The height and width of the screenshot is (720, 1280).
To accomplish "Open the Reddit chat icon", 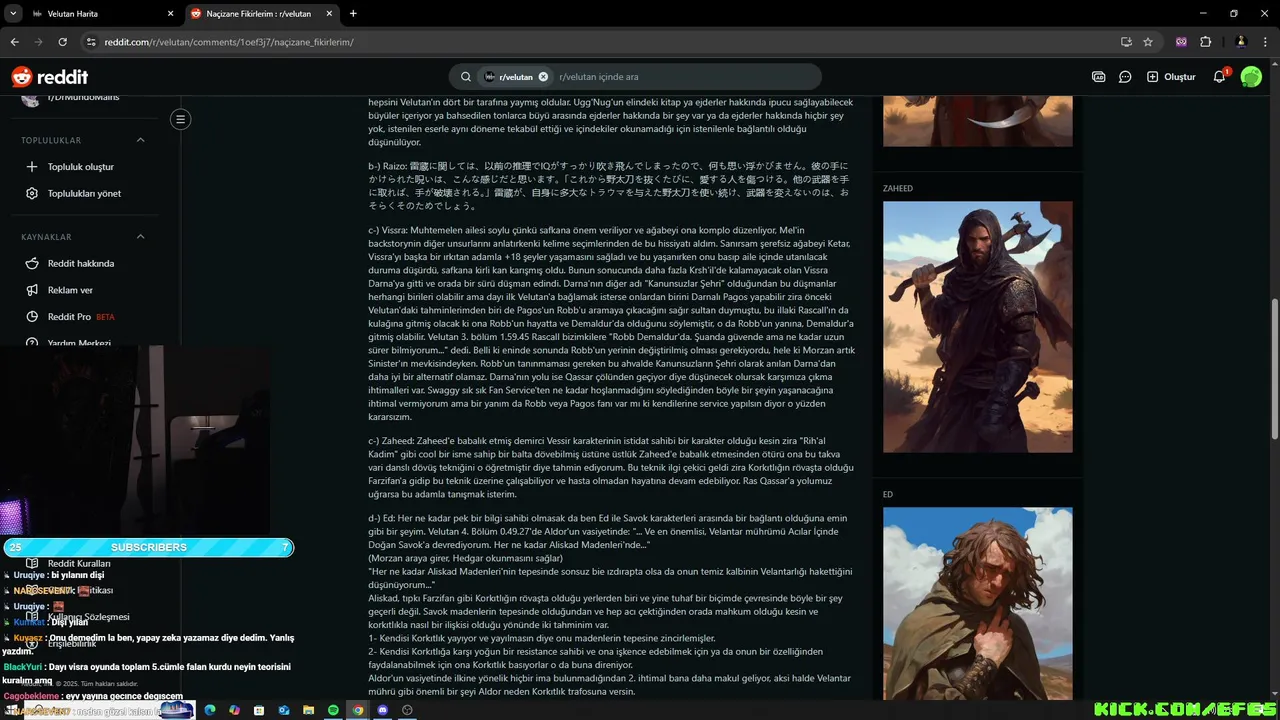I will pyautogui.click(x=1125, y=77).
